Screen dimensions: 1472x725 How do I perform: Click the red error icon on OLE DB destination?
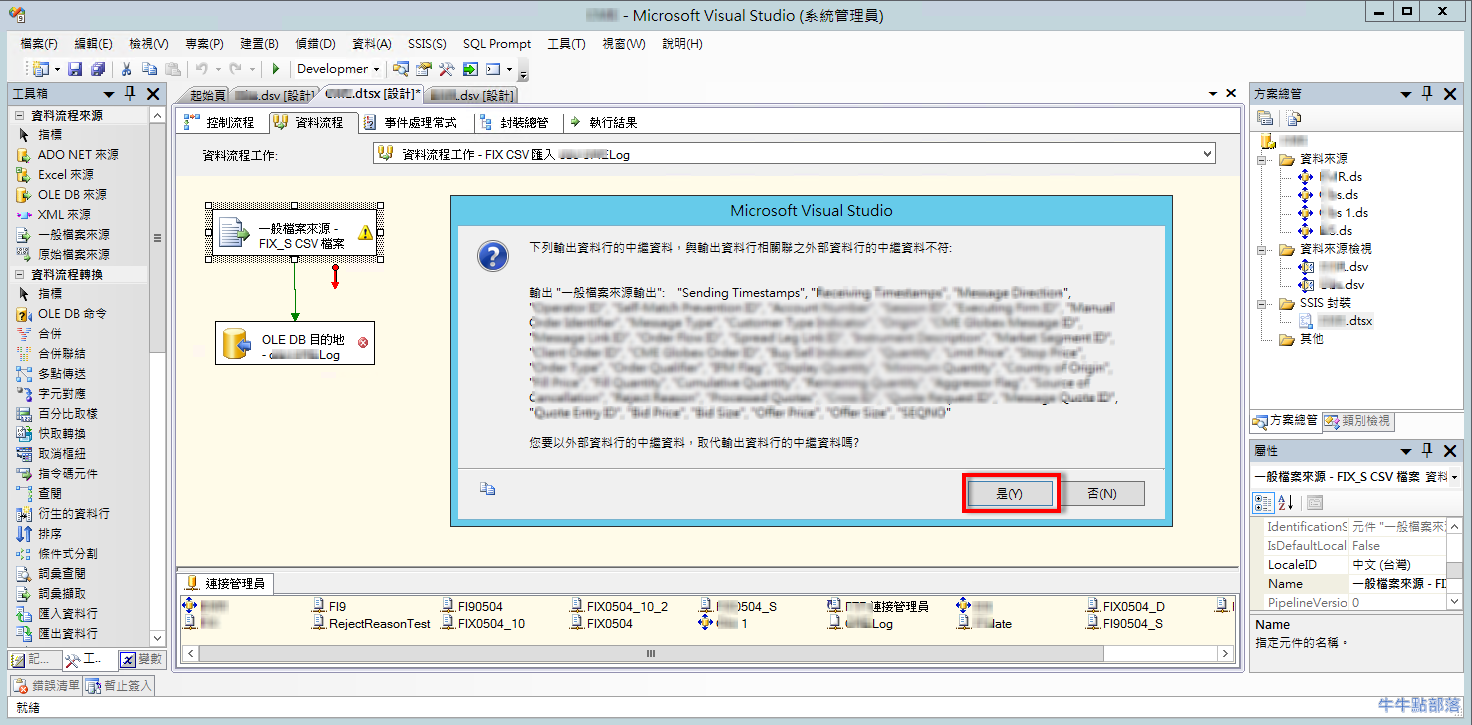363,343
